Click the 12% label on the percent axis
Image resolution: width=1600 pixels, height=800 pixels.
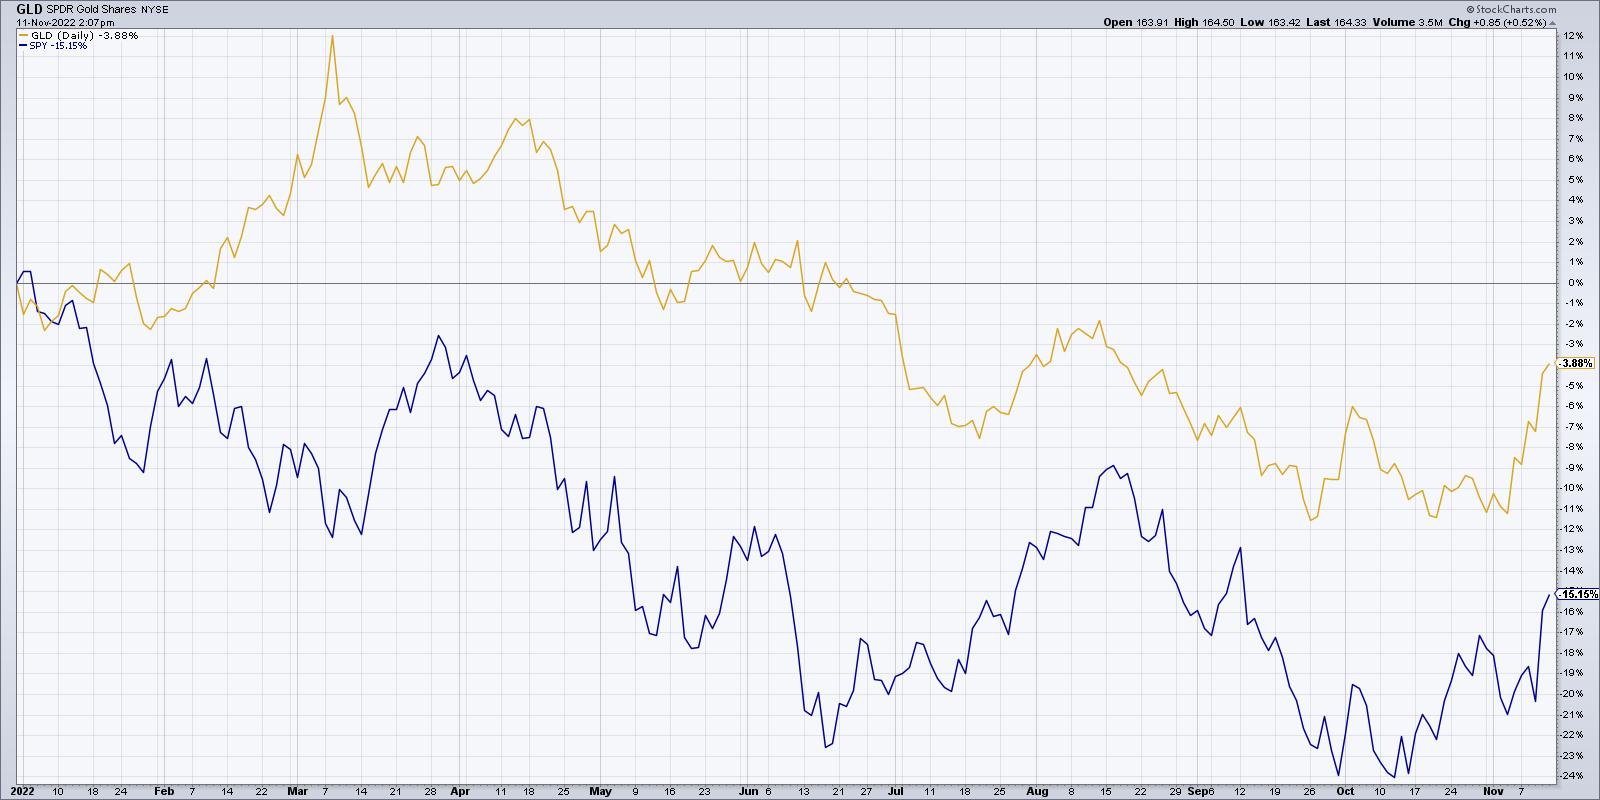click(x=1571, y=36)
